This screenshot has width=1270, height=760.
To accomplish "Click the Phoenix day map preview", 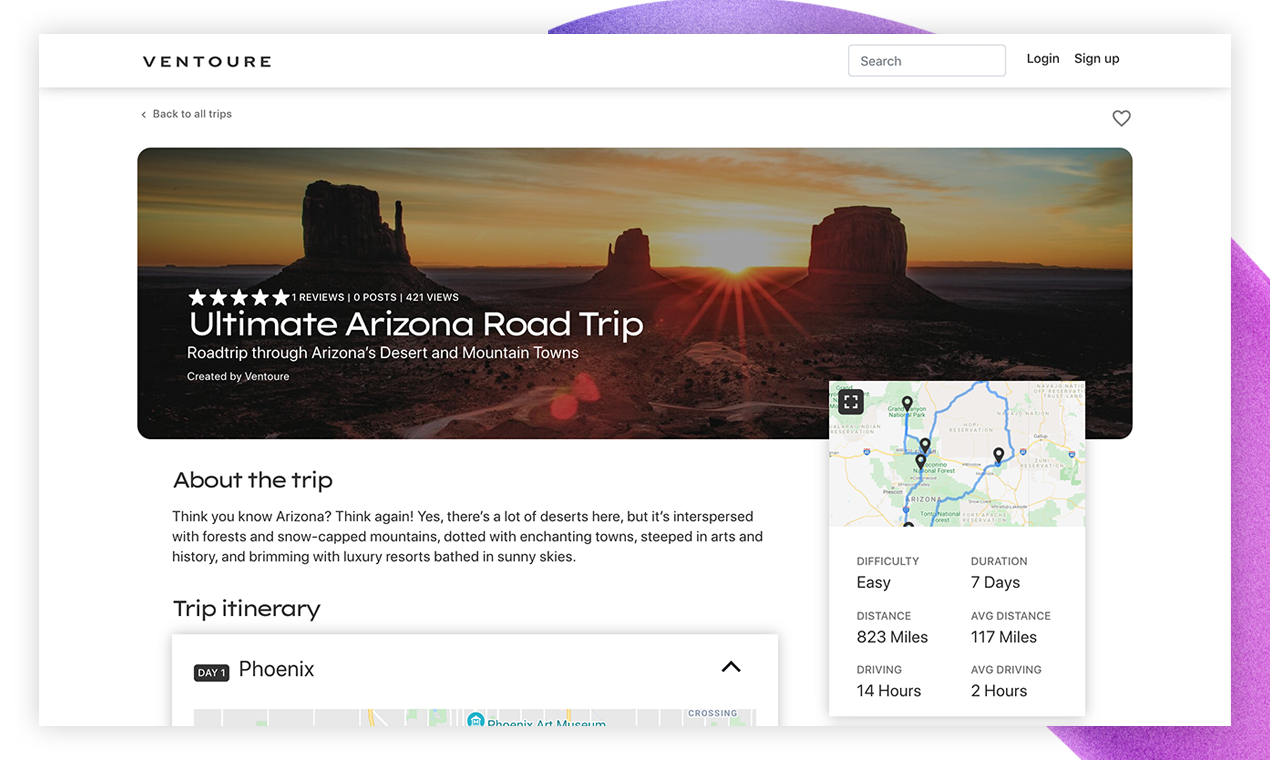I will coord(475,718).
